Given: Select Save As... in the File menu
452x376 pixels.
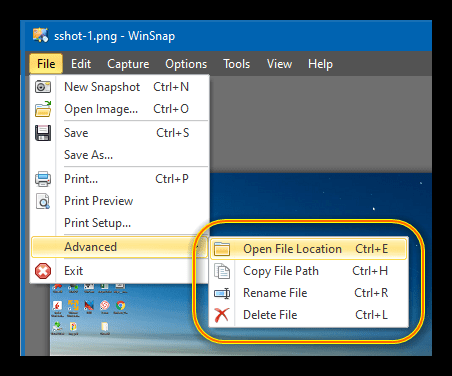Looking at the screenshot, I should 120,155.
